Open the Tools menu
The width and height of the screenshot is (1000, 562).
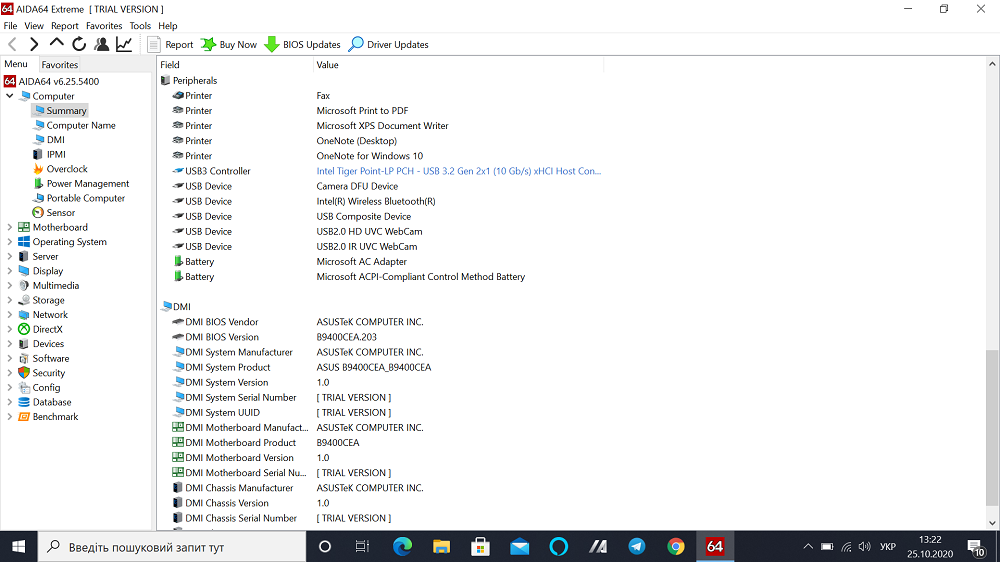click(140, 26)
